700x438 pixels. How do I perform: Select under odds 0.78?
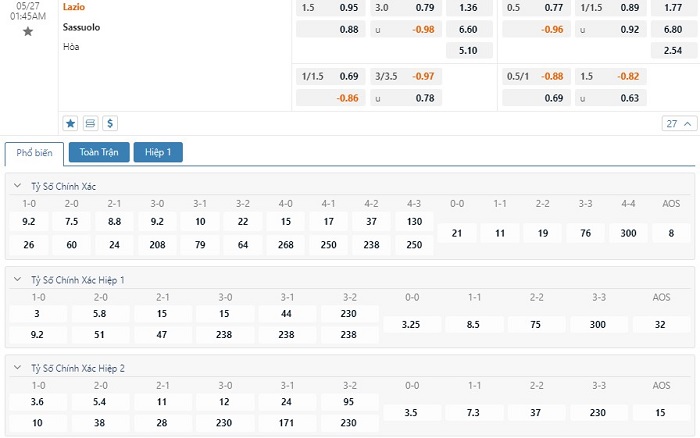tap(406, 98)
